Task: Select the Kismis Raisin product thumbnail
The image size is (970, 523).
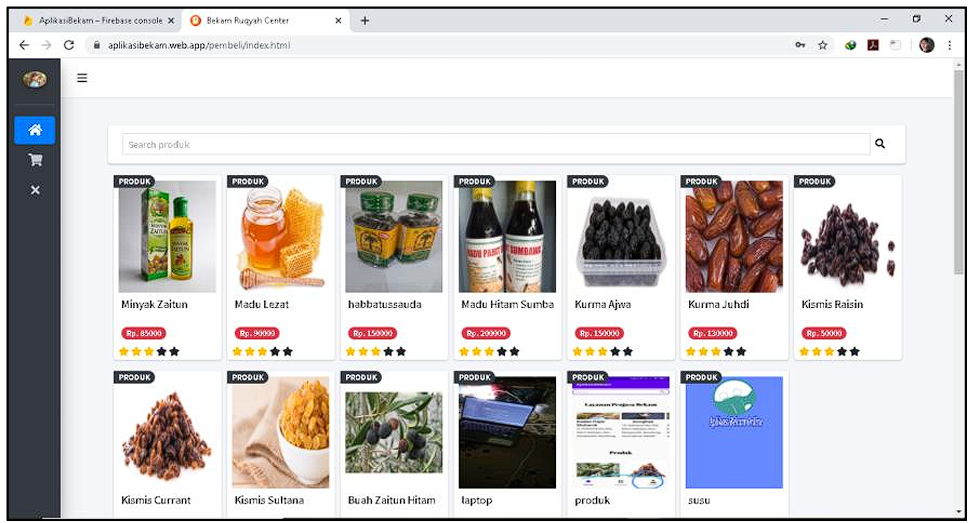Action: 847,236
